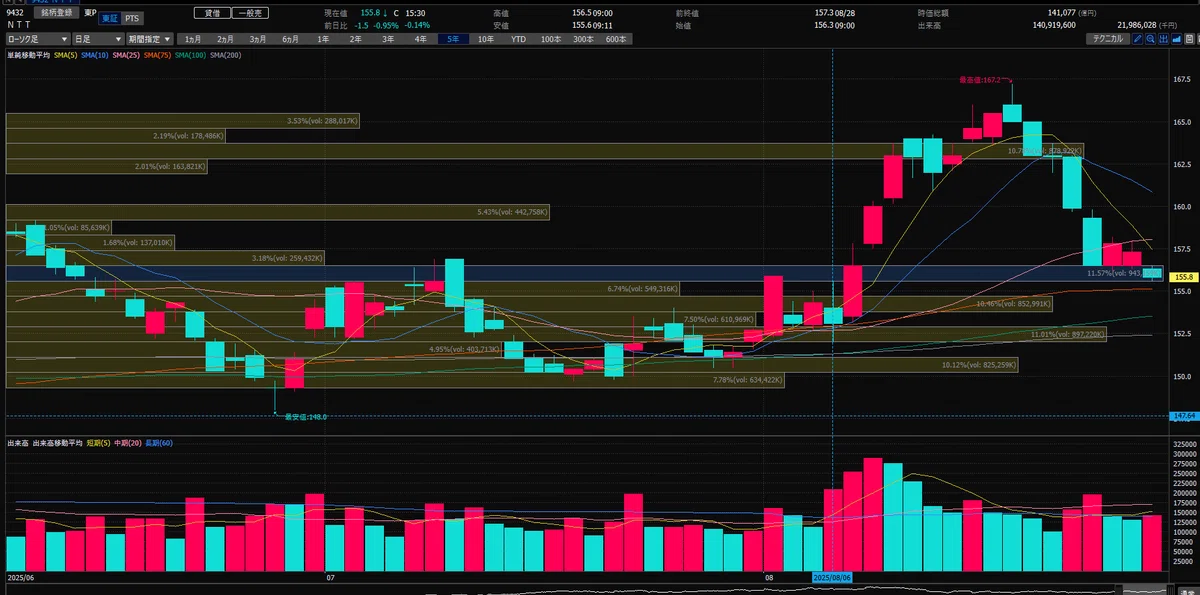This screenshot has width=1200, height=595.
Task: Select the 300本 bar count tab
Action: 583,39
